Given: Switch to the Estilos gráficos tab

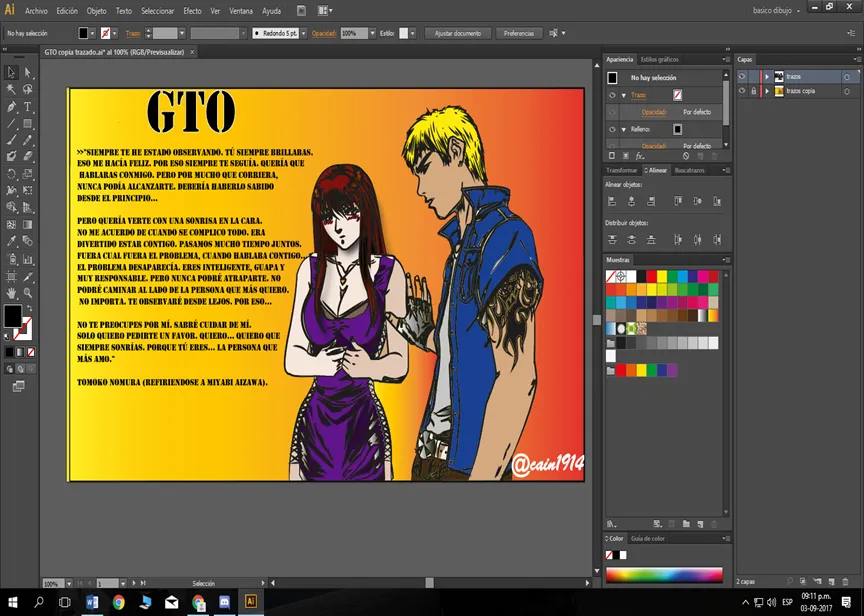Looking at the screenshot, I should click(x=660, y=60).
